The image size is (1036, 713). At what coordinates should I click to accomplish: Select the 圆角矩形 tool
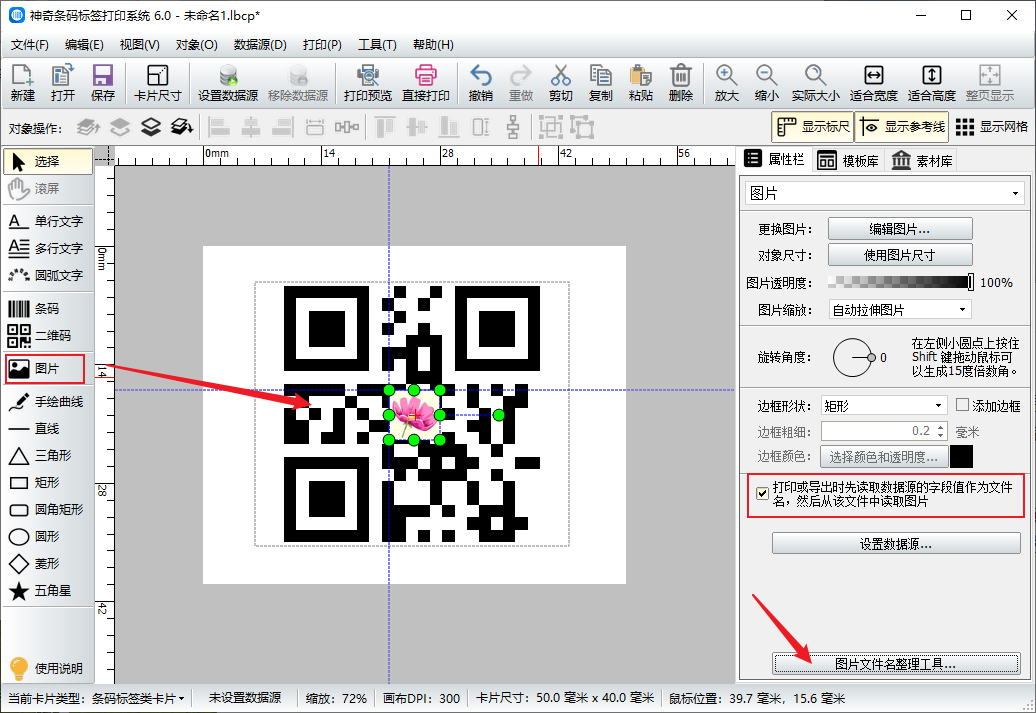(x=48, y=509)
